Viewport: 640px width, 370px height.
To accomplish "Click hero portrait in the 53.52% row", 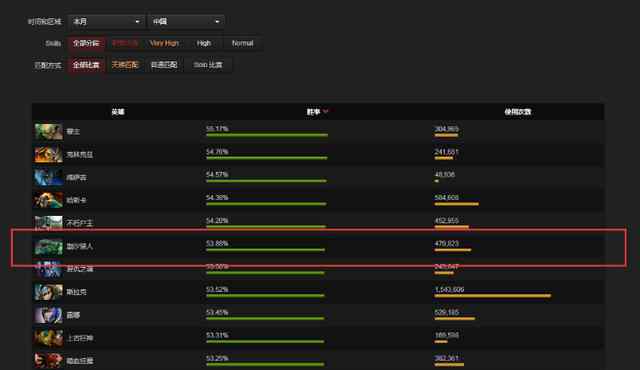I will [49, 292].
